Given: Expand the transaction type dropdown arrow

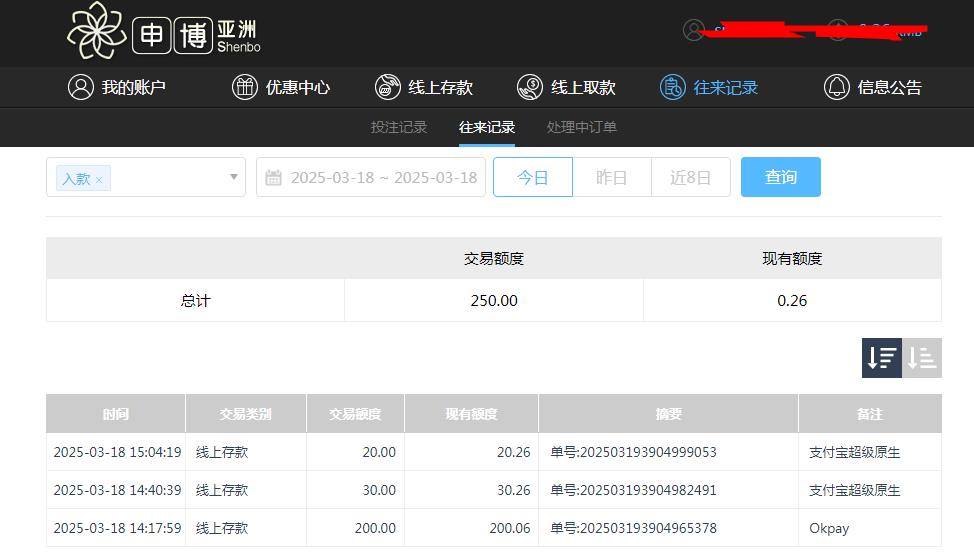Looking at the screenshot, I should pyautogui.click(x=234, y=177).
